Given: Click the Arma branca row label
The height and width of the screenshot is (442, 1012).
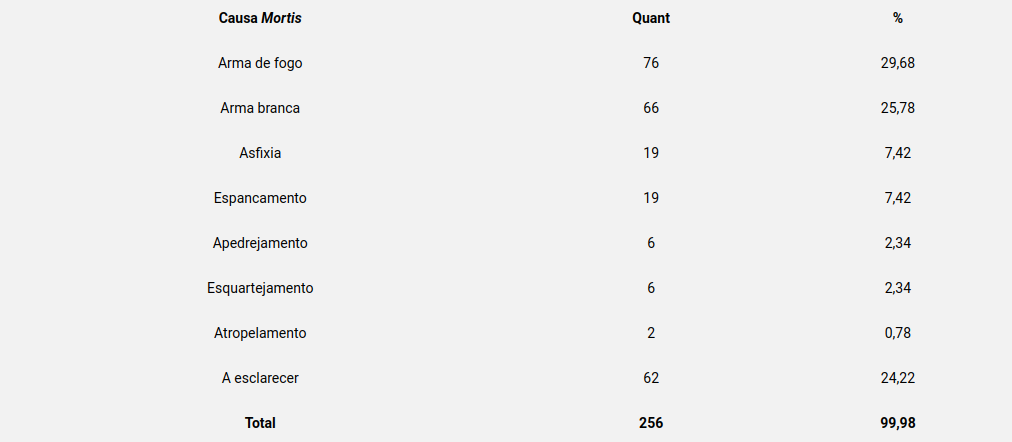Looking at the screenshot, I should (260, 108).
